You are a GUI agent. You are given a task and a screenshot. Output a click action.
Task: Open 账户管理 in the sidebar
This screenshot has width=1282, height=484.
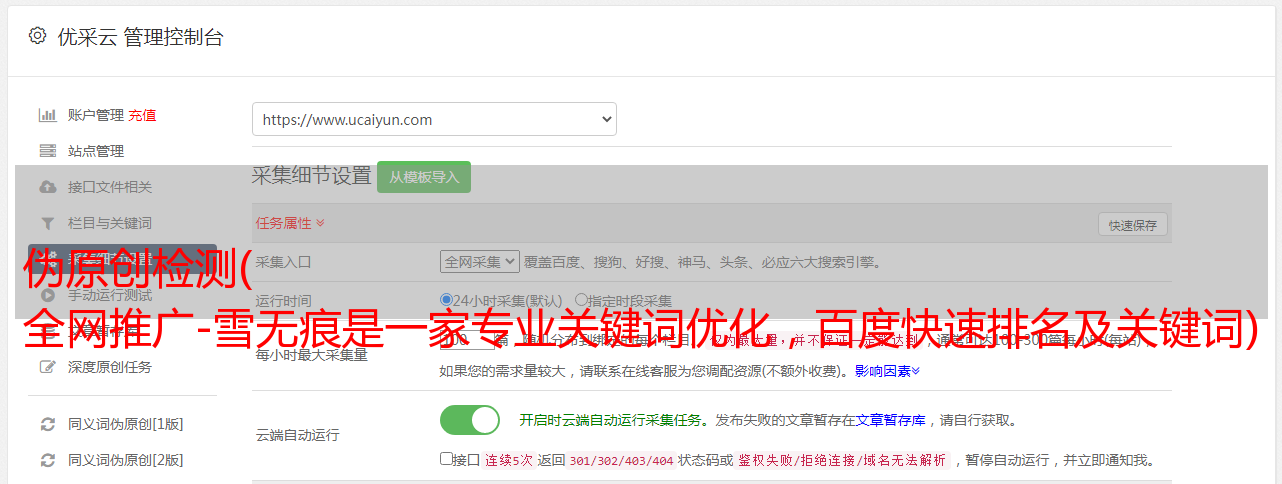point(96,115)
